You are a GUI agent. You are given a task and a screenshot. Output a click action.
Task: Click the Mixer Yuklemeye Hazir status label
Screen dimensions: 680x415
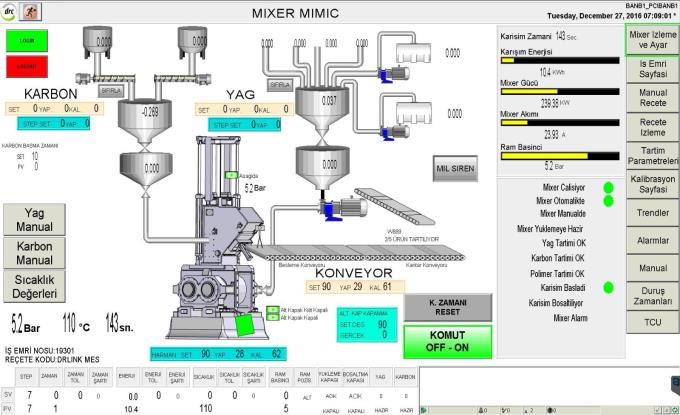tap(550, 229)
